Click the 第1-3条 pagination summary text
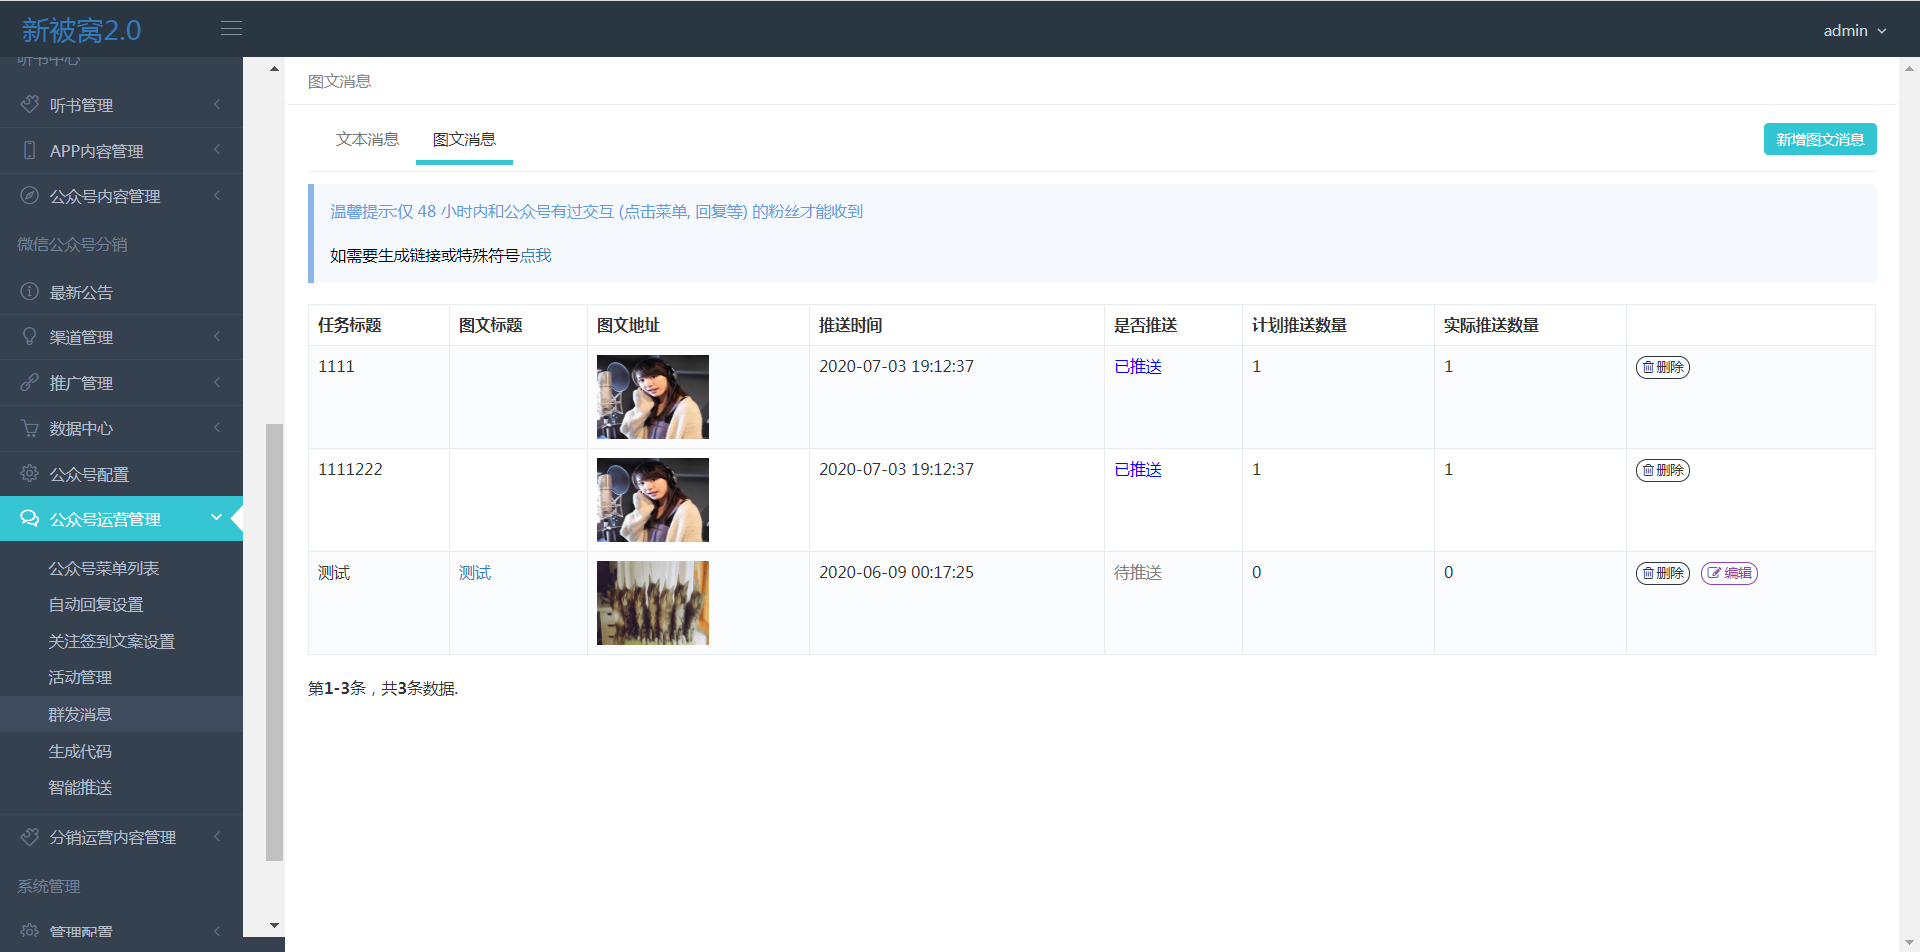The image size is (1920, 952). click(x=383, y=688)
